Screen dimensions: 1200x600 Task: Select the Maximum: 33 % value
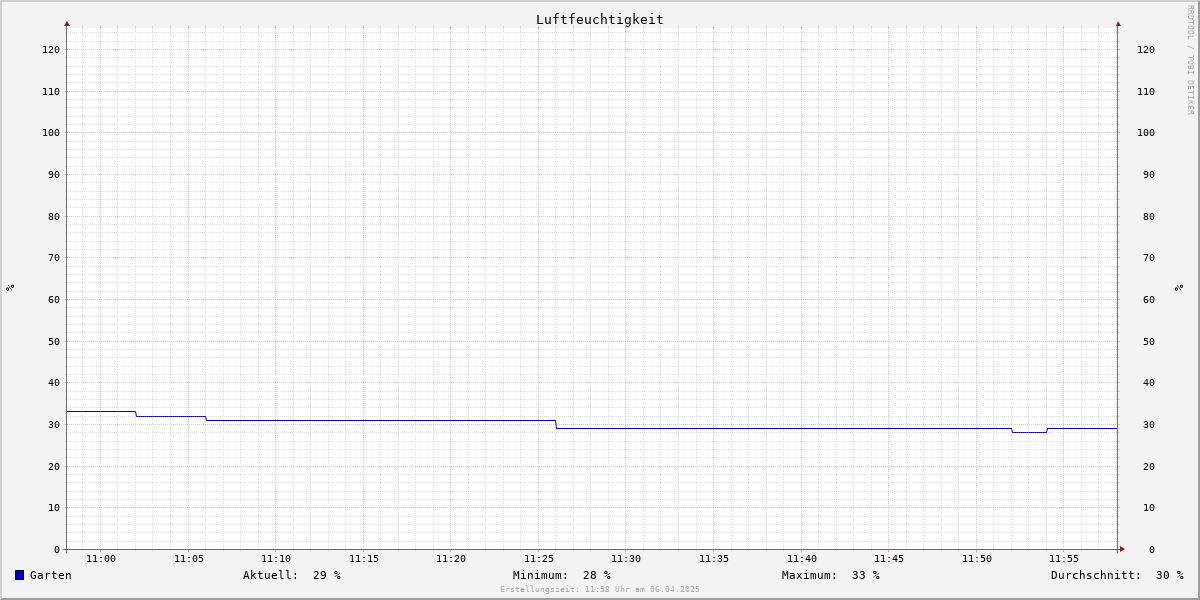tap(831, 575)
